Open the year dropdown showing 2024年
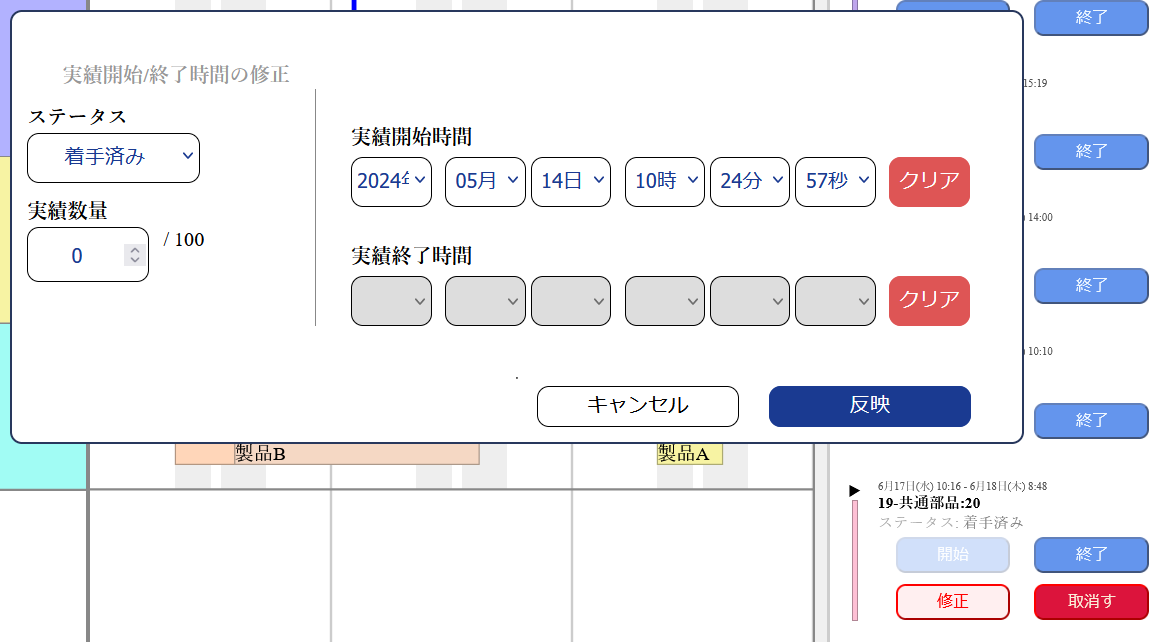Viewport: 1173px width, 642px height. 390,182
